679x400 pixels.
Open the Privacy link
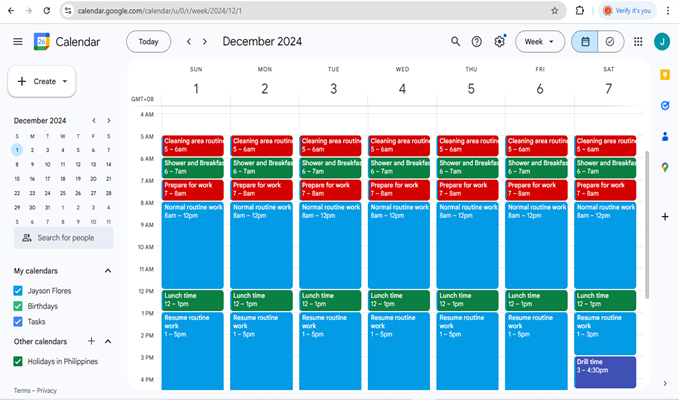pyautogui.click(x=46, y=390)
